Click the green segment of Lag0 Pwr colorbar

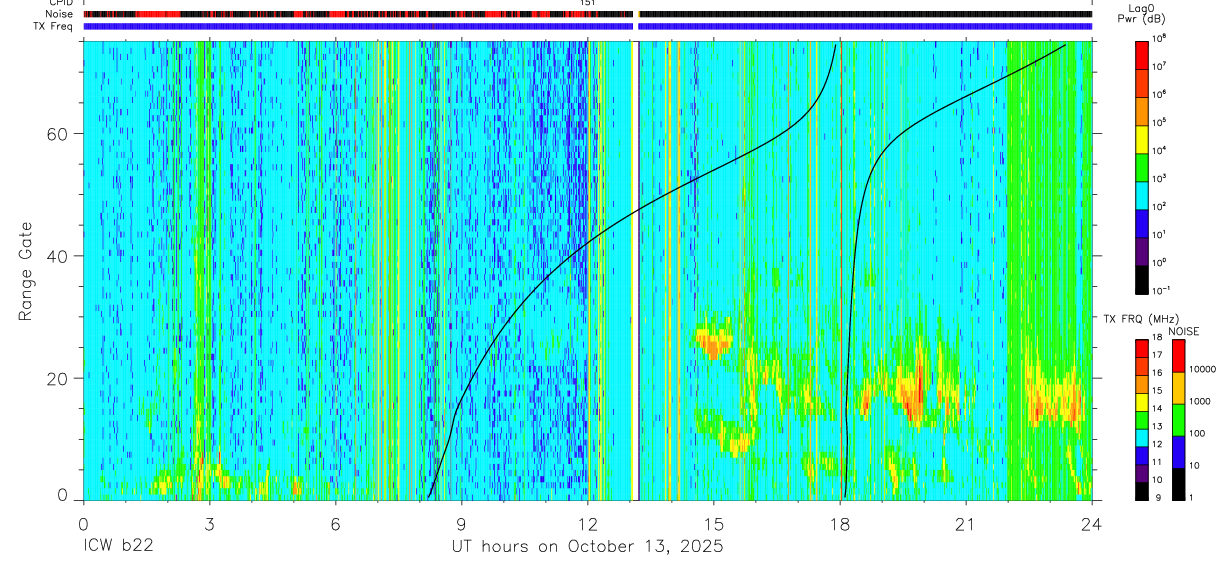(x=1141, y=166)
